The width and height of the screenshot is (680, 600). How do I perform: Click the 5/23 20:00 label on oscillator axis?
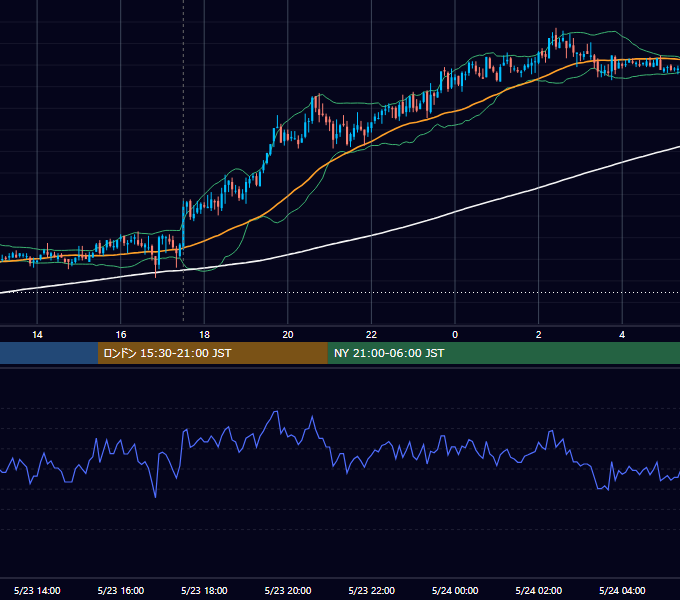click(288, 590)
